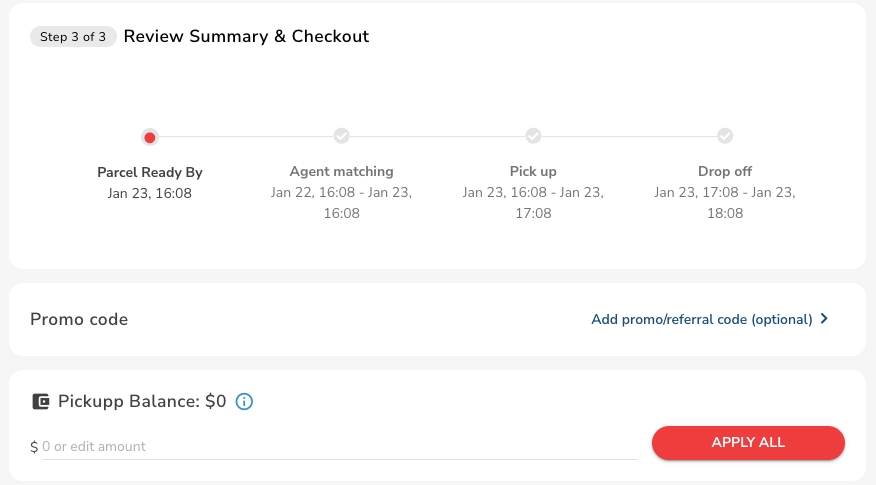Select the Drop off step label
Screen dimensions: 876x485
tap(725, 171)
